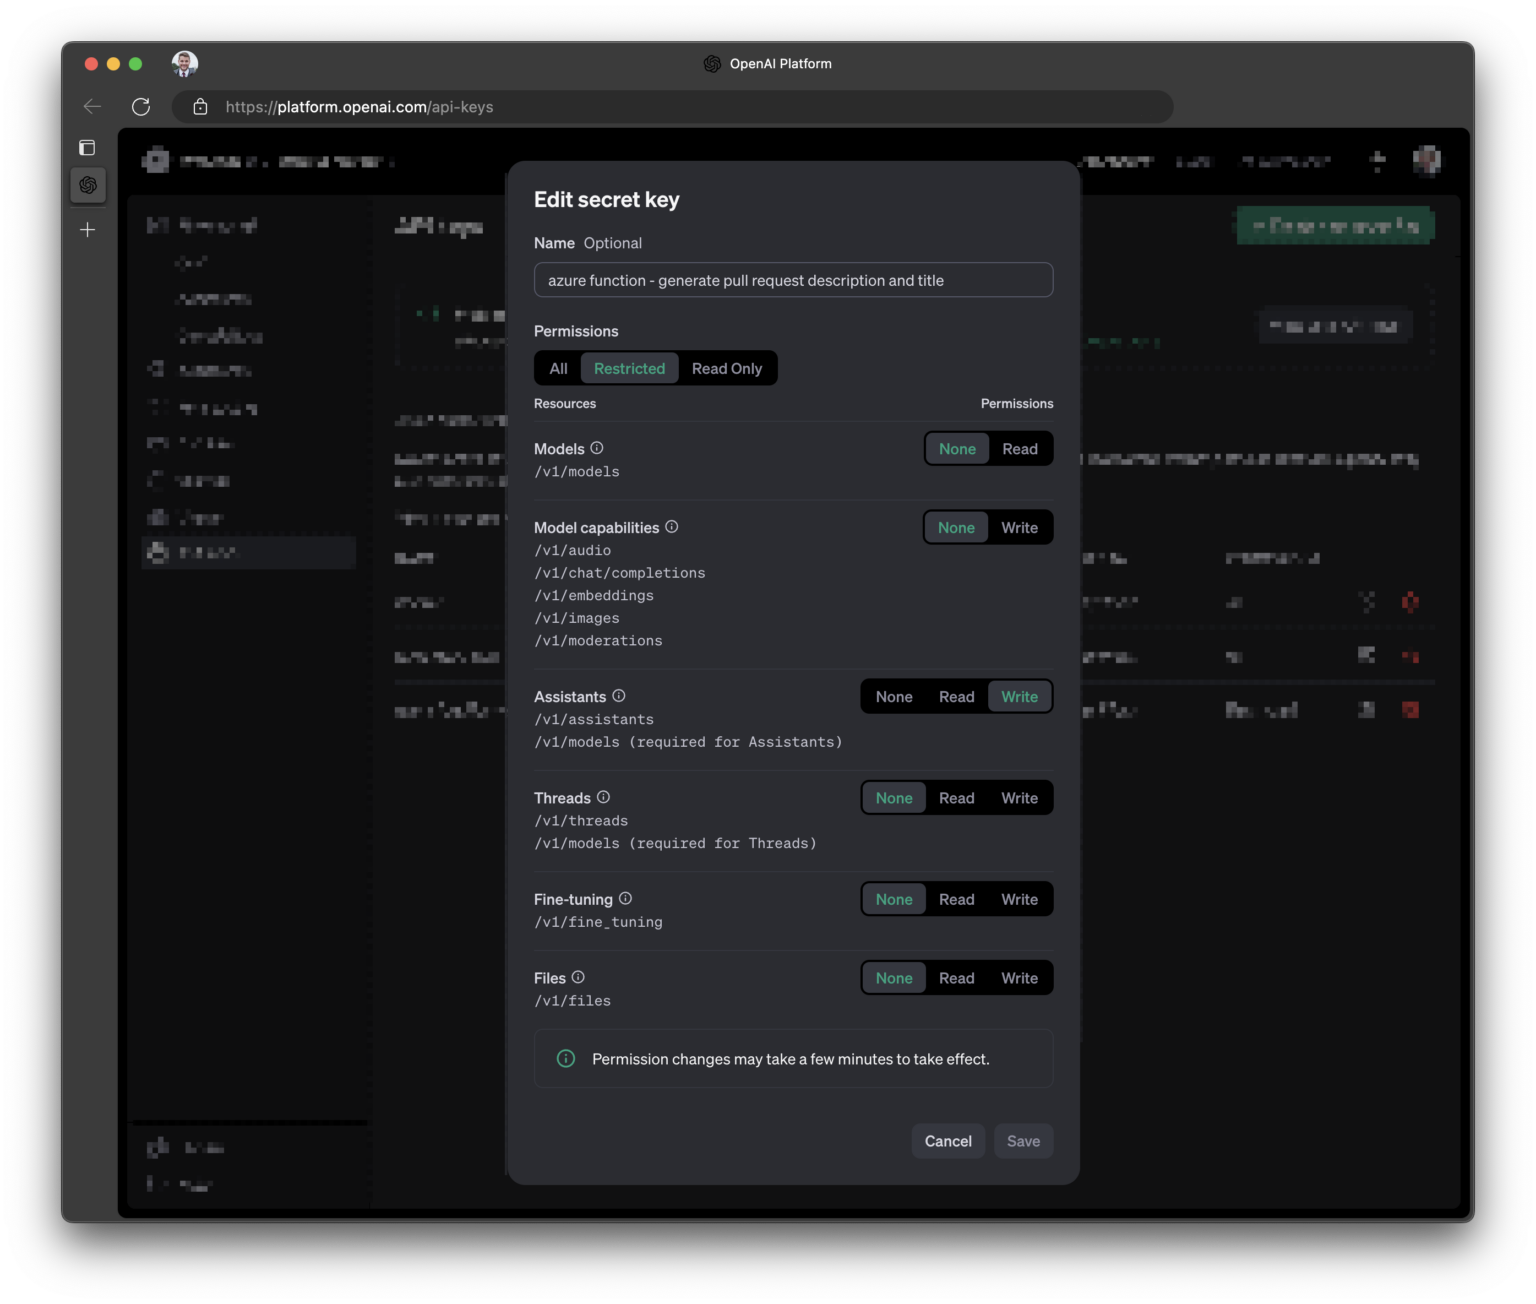This screenshot has height=1304, width=1536.
Task: Show info for Model capabilities resource
Action: 672,527
